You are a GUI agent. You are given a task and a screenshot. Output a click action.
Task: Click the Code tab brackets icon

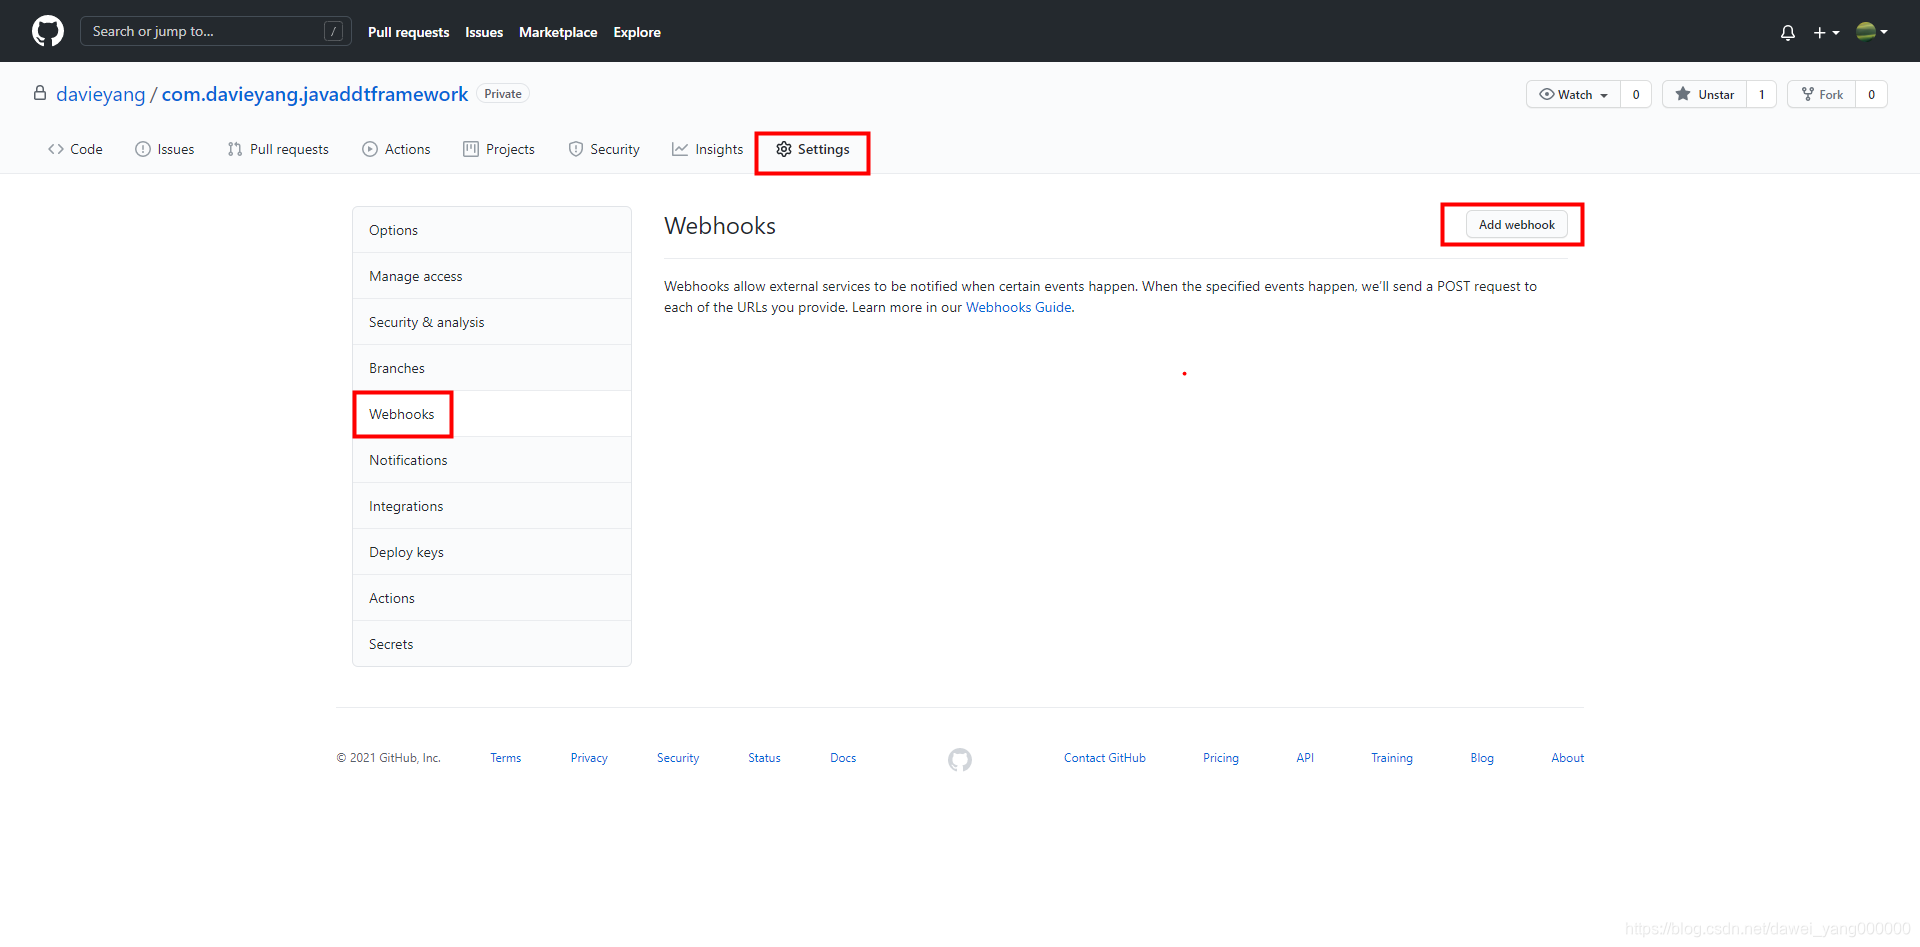click(x=56, y=149)
